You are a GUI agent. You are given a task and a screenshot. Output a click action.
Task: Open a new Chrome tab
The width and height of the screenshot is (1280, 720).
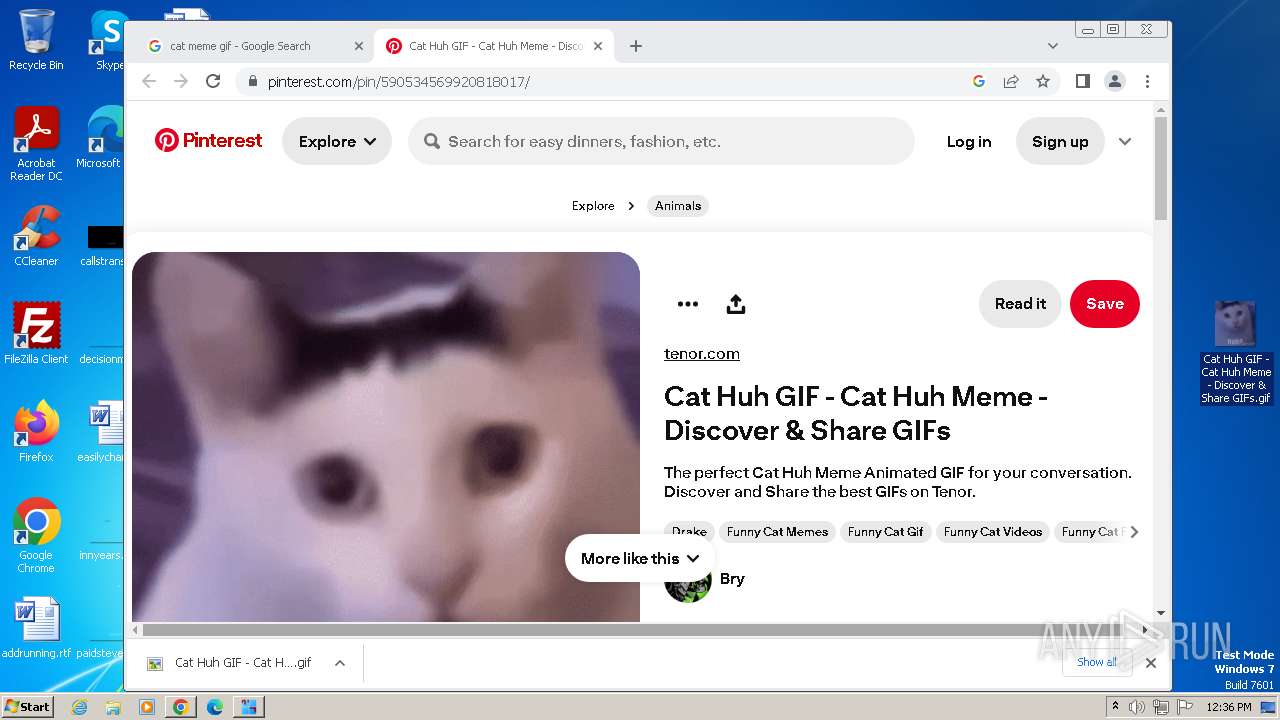click(x=636, y=46)
